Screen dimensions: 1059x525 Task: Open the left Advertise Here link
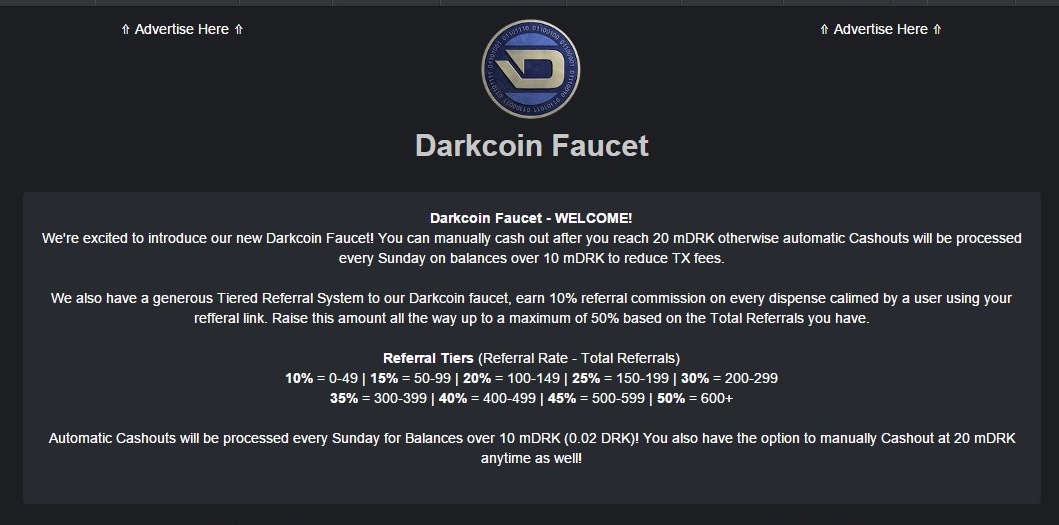click(x=182, y=29)
